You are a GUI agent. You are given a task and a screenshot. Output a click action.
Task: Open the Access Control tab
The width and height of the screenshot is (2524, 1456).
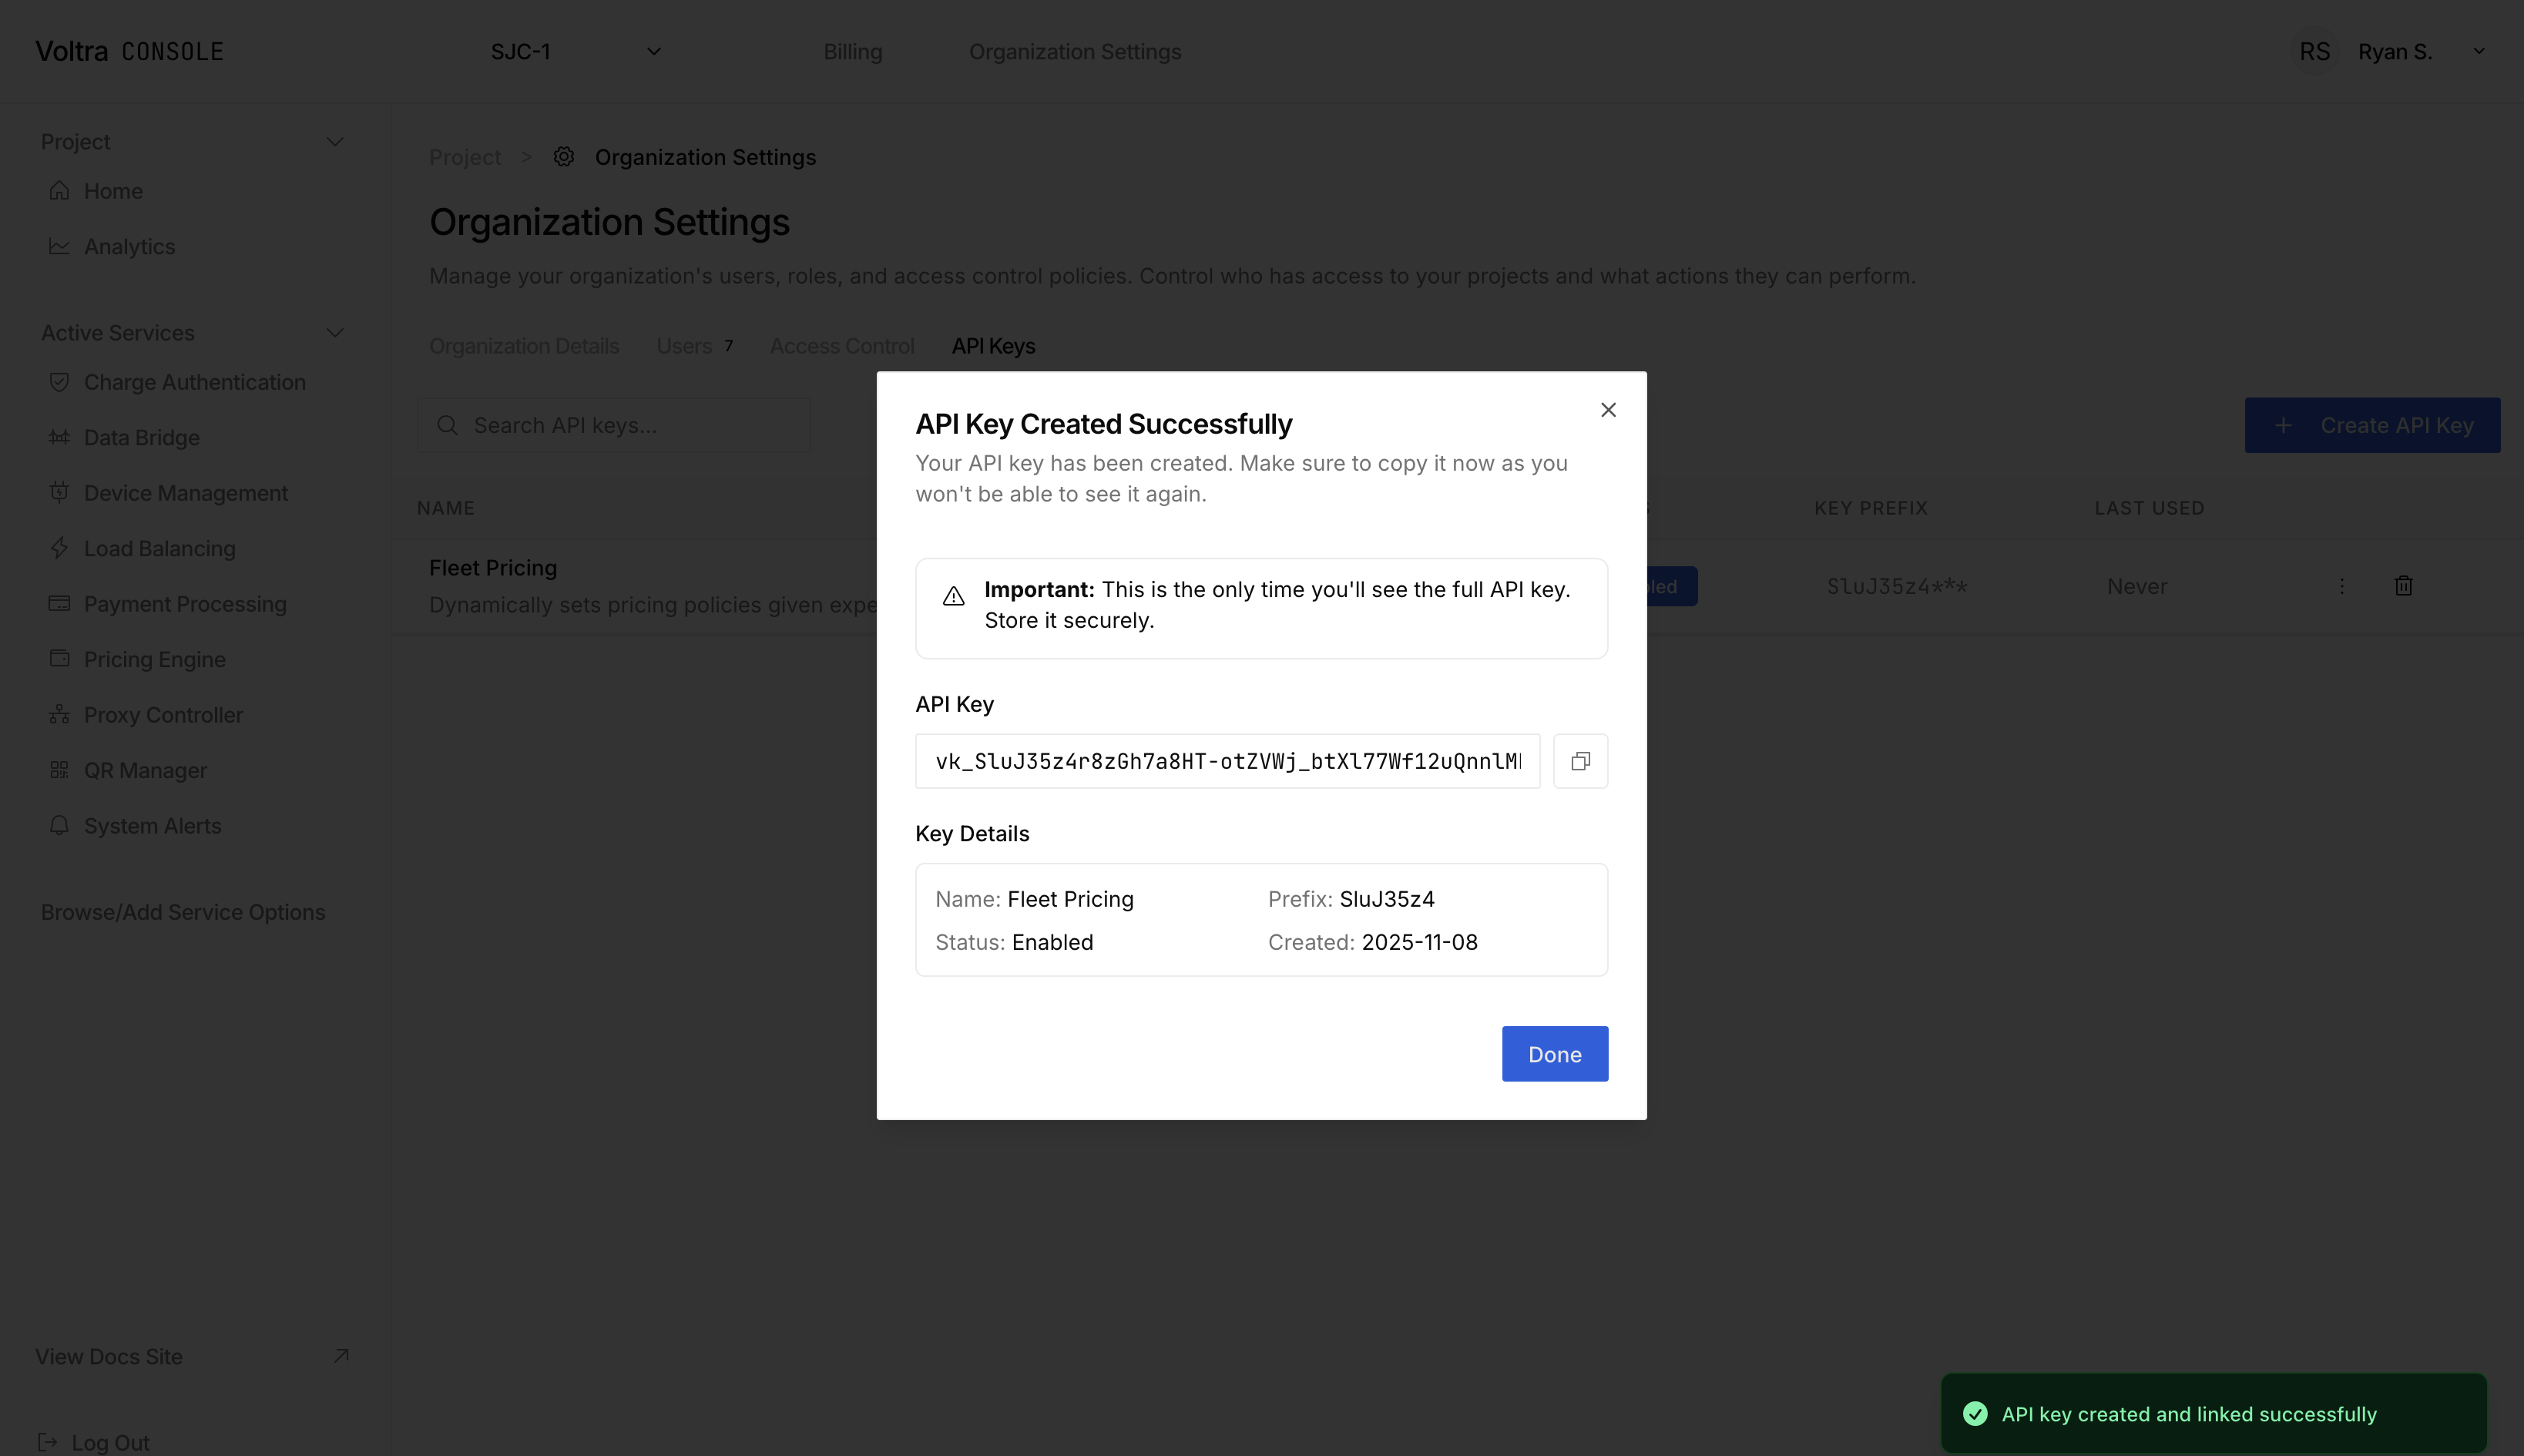(x=841, y=345)
